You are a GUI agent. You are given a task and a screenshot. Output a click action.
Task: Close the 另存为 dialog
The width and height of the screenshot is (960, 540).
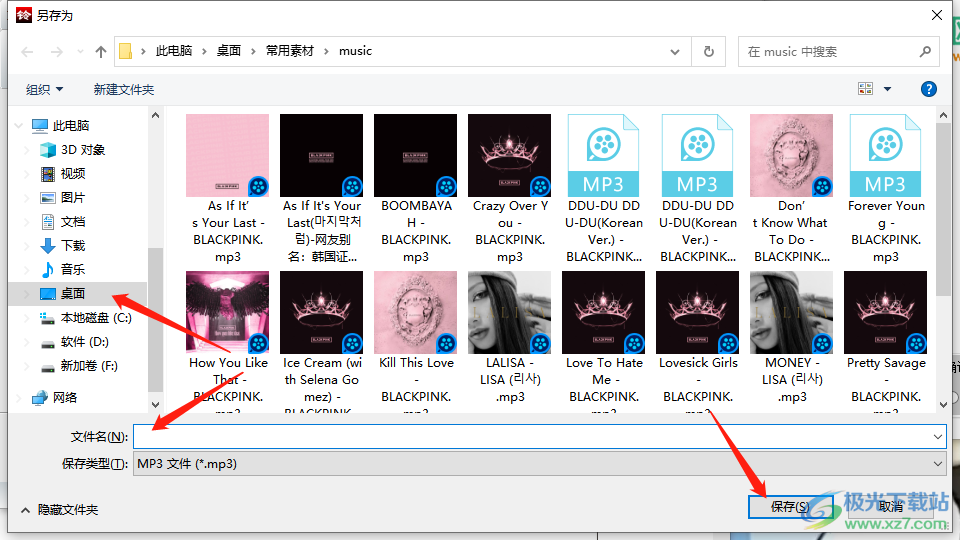937,15
